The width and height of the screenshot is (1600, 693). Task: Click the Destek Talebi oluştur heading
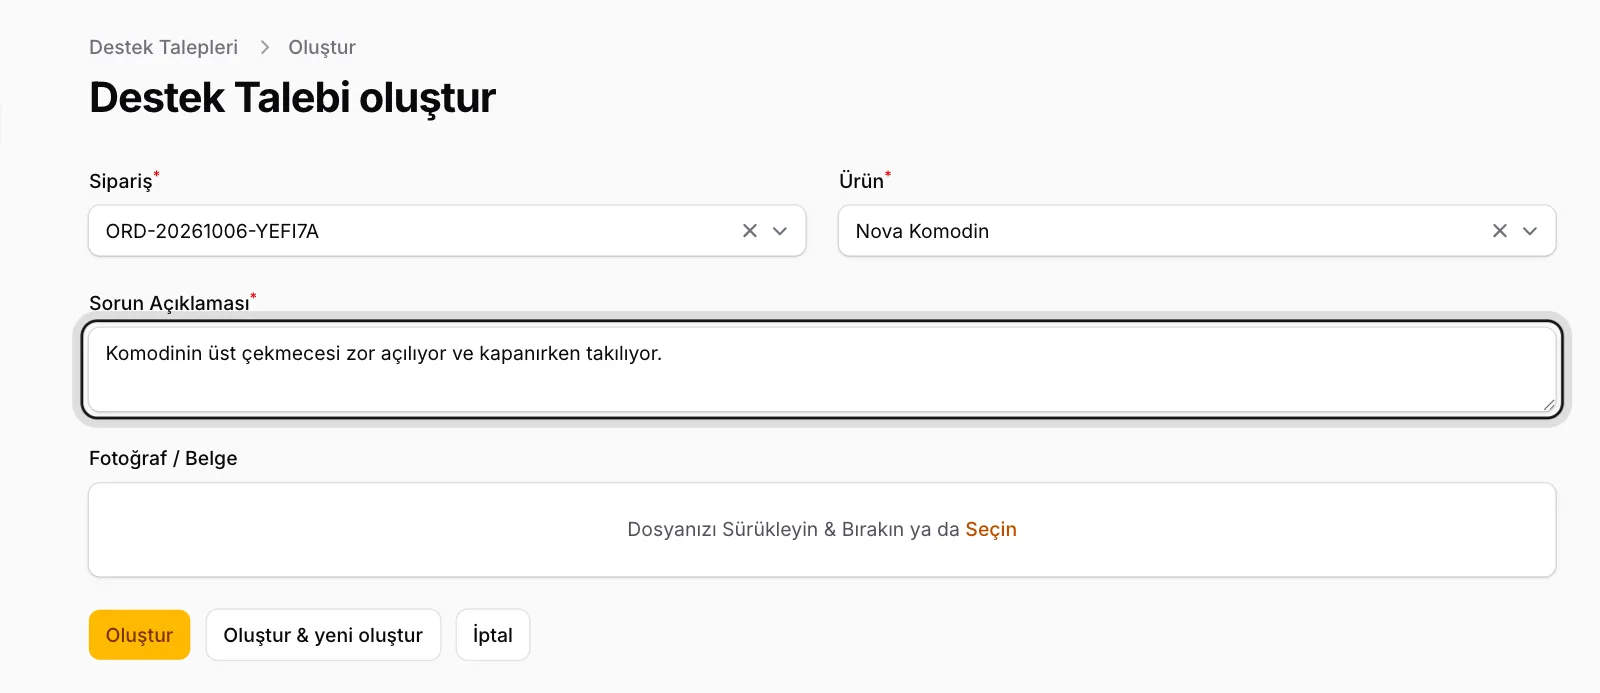[x=292, y=98]
